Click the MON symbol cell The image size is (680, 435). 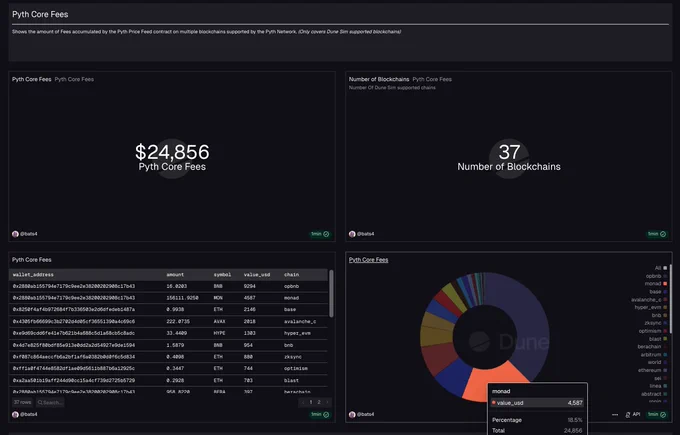[x=218, y=298]
